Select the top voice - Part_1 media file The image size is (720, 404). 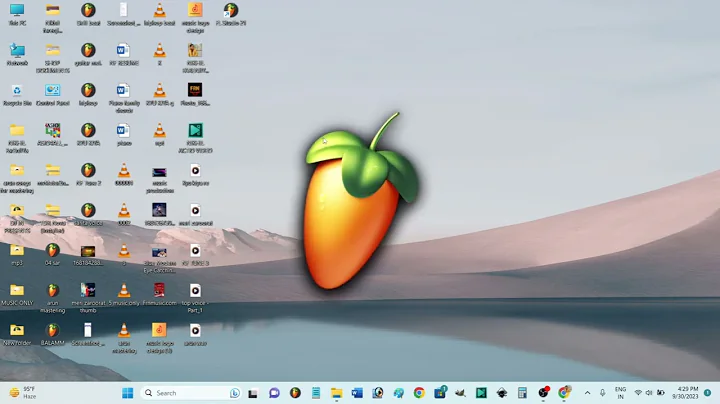pos(195,298)
